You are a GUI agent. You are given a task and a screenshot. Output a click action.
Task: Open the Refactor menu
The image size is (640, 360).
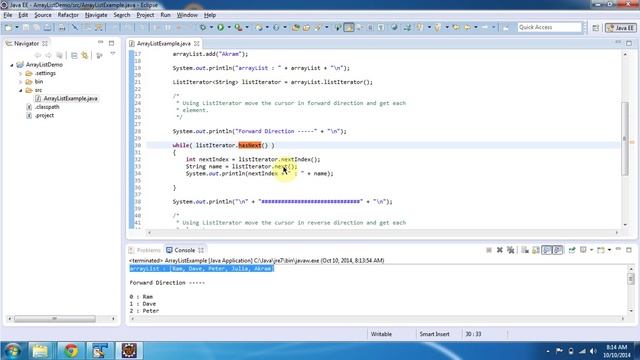pos(68,15)
